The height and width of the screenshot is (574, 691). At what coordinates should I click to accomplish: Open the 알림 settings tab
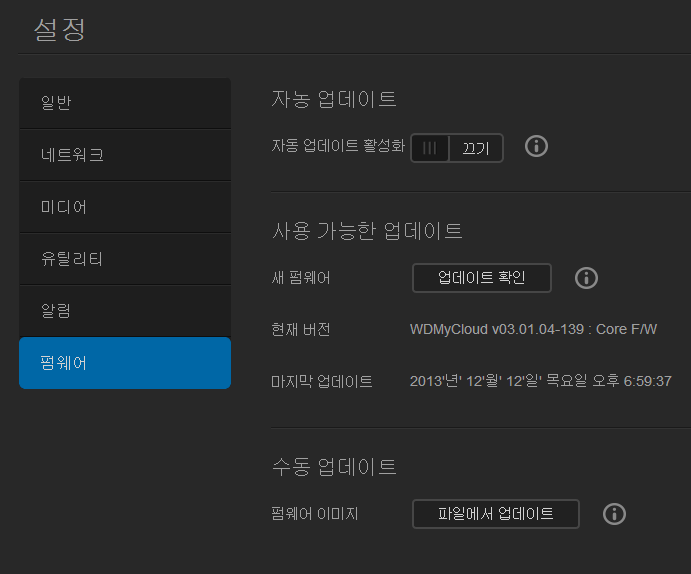click(125, 311)
